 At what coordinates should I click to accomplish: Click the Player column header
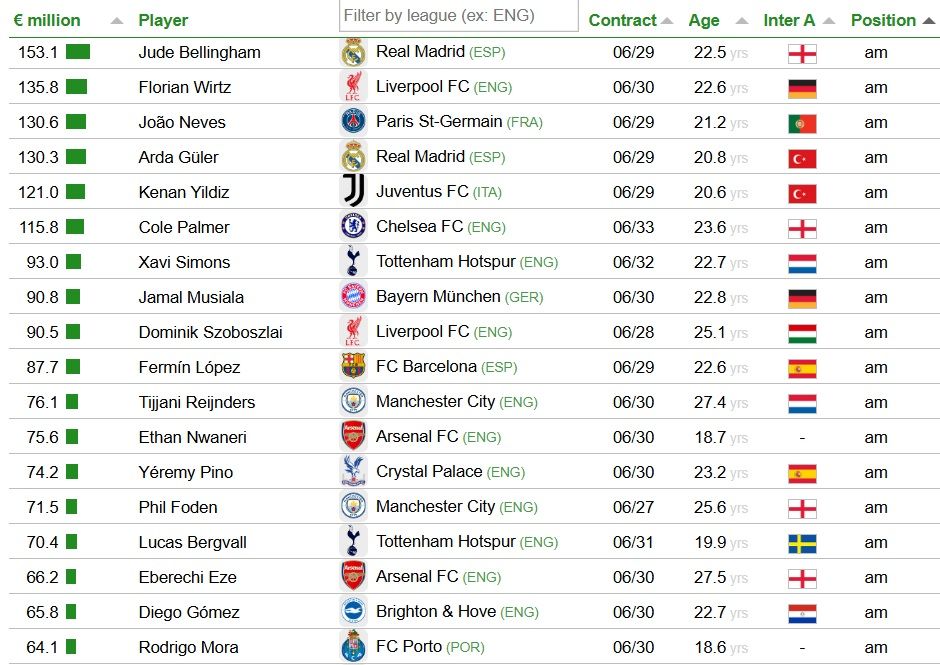pos(163,20)
